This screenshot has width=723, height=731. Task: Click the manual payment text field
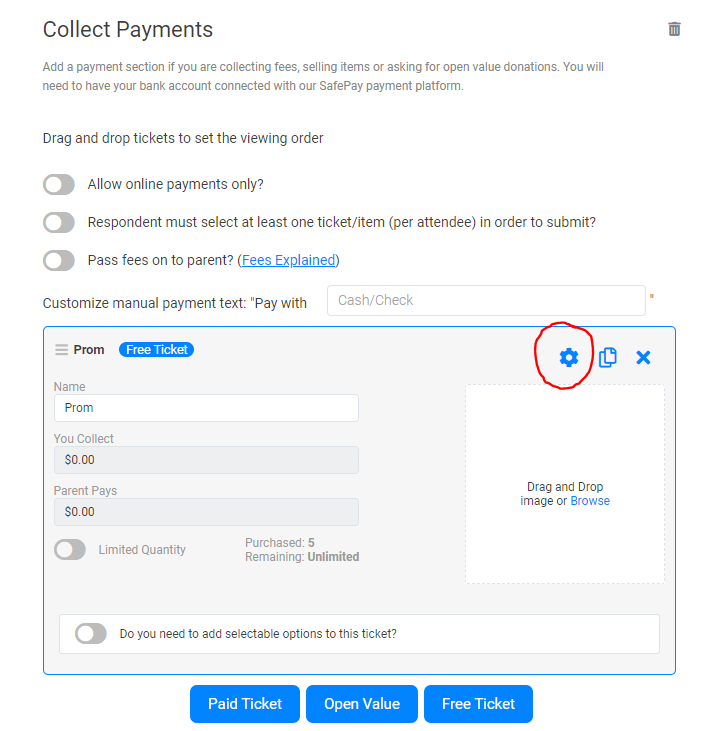click(486, 300)
